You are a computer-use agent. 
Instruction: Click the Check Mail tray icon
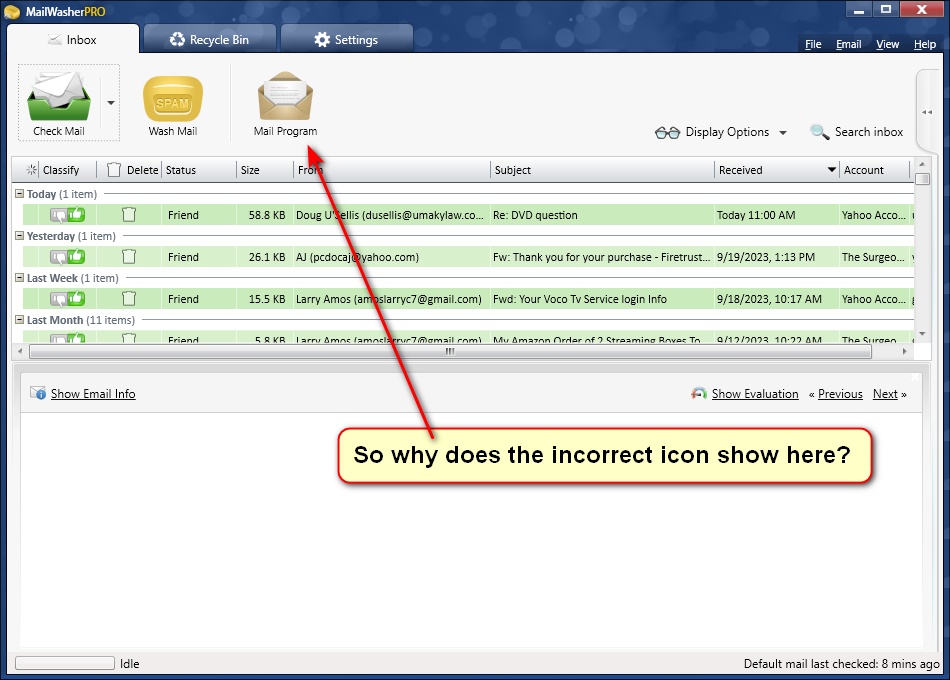pos(59,96)
